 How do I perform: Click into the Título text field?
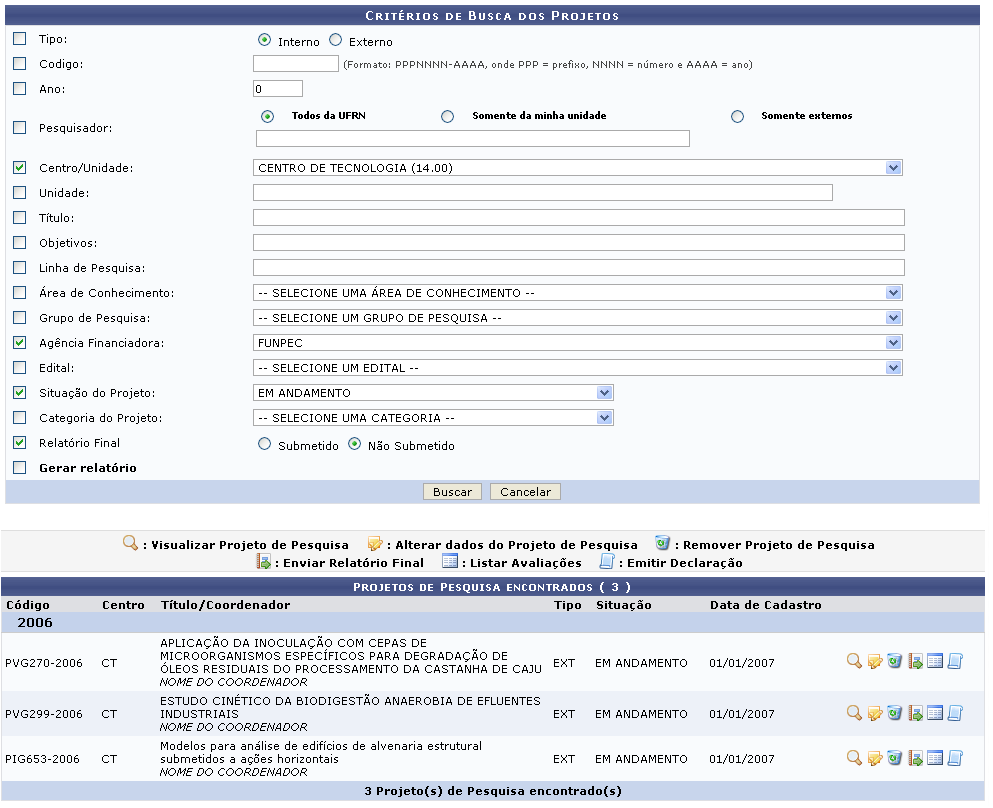click(x=578, y=218)
